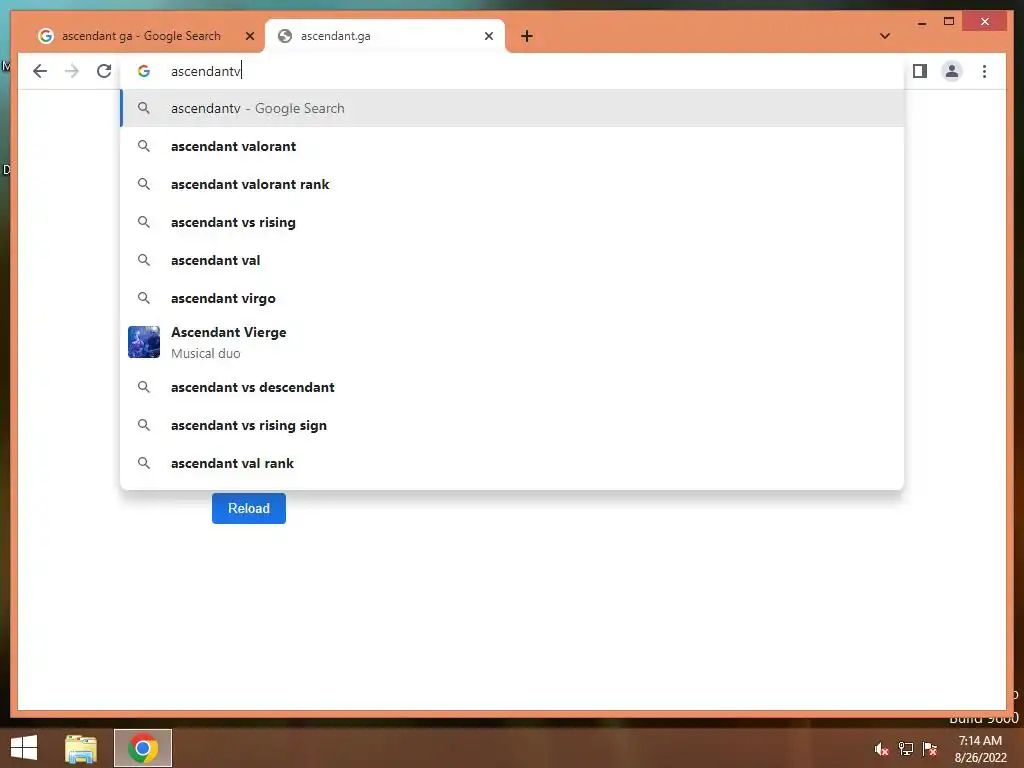The image size is (1024, 768).
Task: Choose suggestion 'ascendant val'
Action: [513, 260]
